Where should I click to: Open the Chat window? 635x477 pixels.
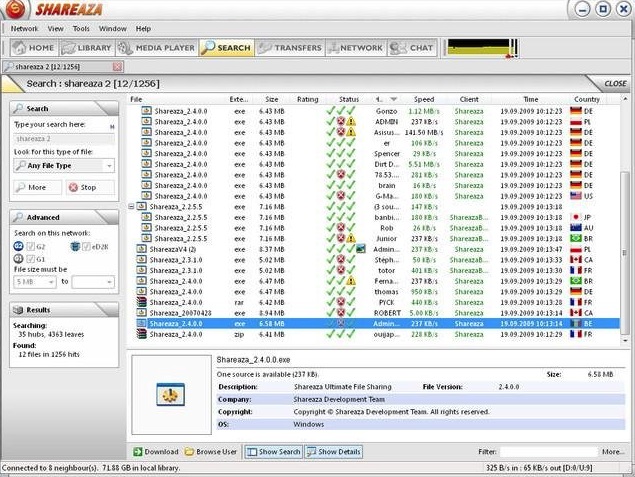coord(412,47)
